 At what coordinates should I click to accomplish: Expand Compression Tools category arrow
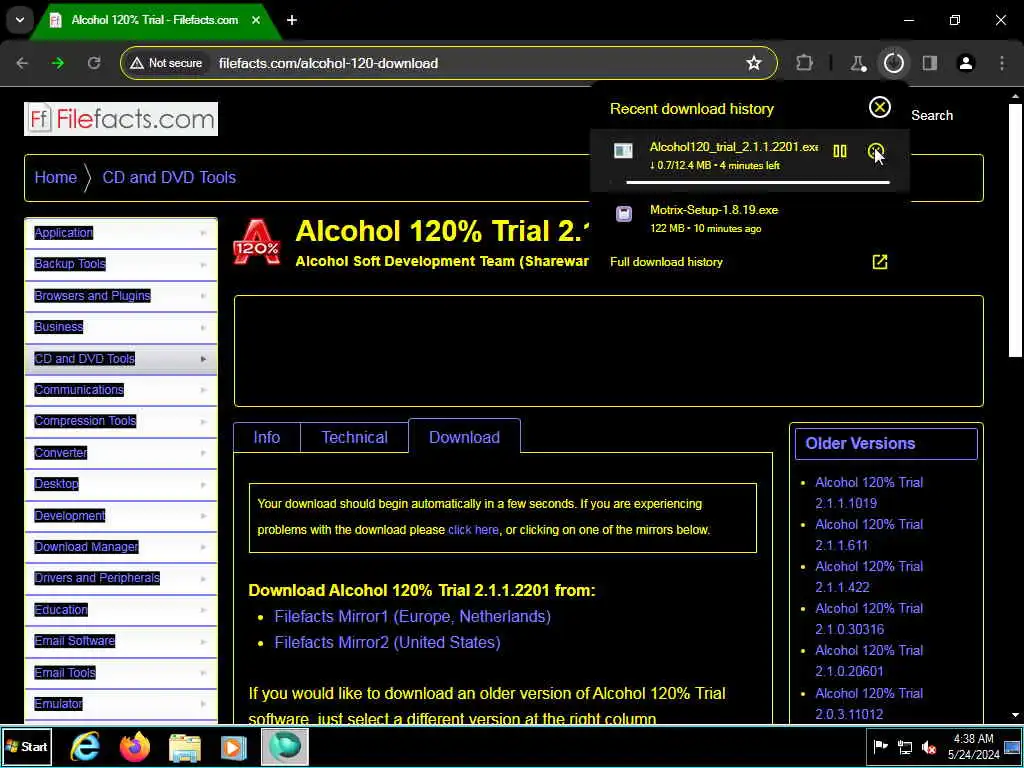[x=203, y=421]
